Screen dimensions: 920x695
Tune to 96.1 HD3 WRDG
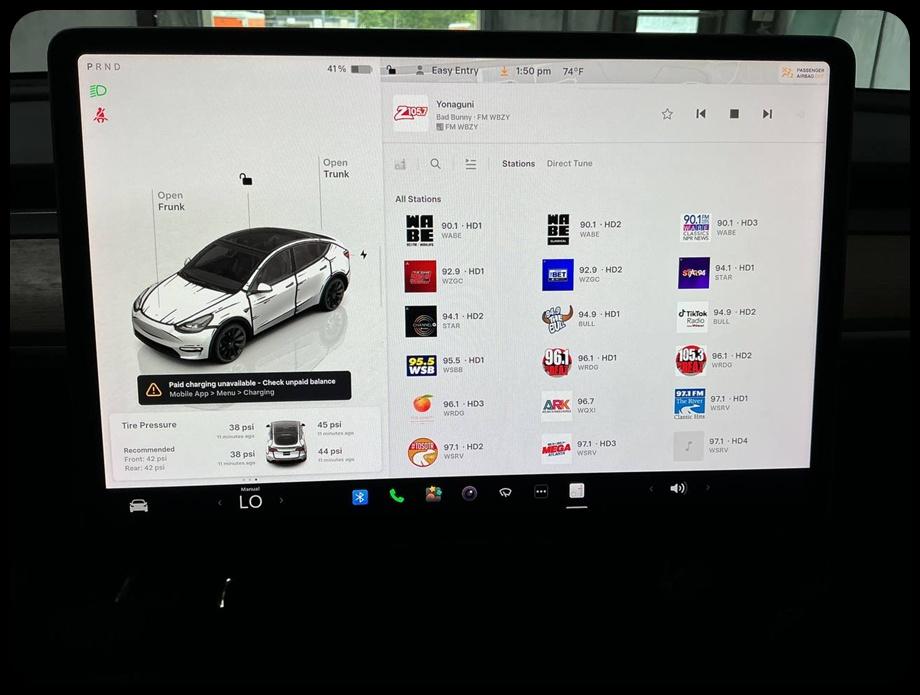tap(446, 408)
